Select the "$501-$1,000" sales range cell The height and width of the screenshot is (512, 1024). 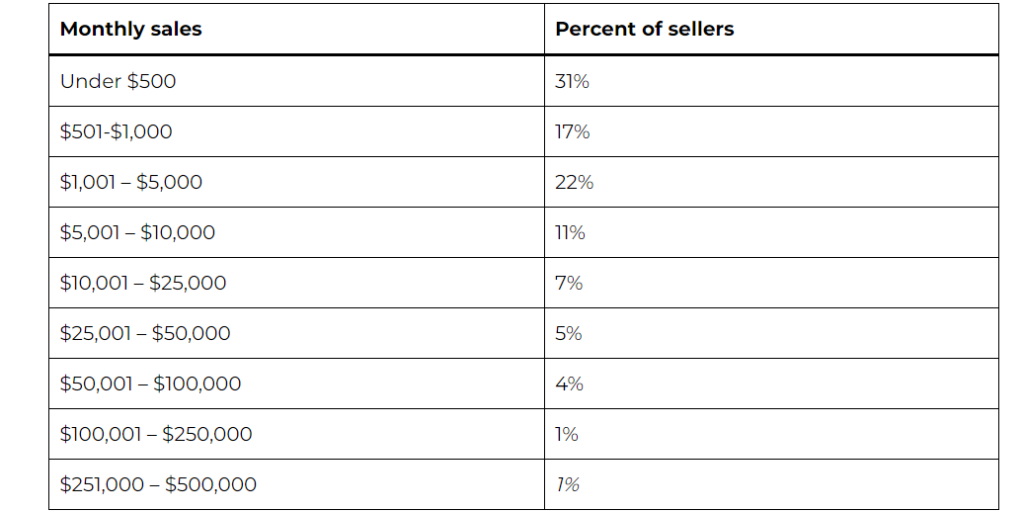click(x=116, y=132)
